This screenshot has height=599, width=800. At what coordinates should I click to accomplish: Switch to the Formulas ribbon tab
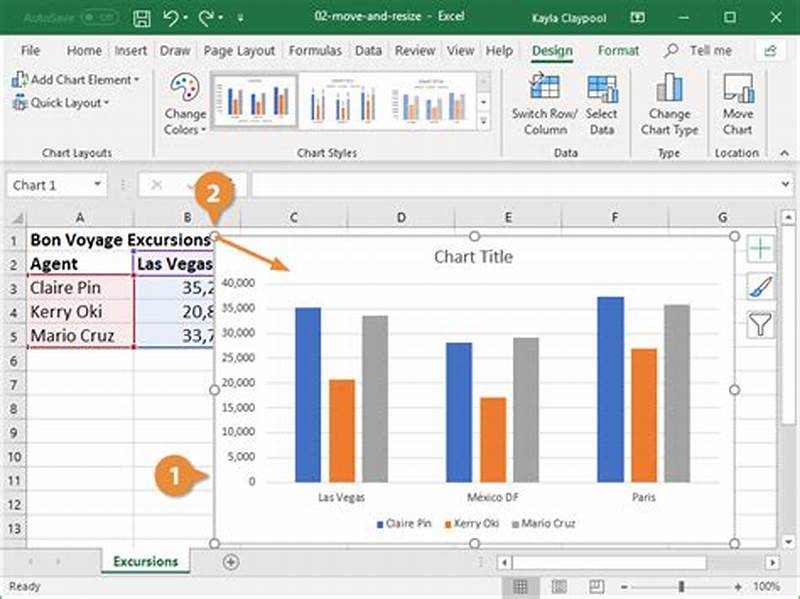click(x=315, y=51)
